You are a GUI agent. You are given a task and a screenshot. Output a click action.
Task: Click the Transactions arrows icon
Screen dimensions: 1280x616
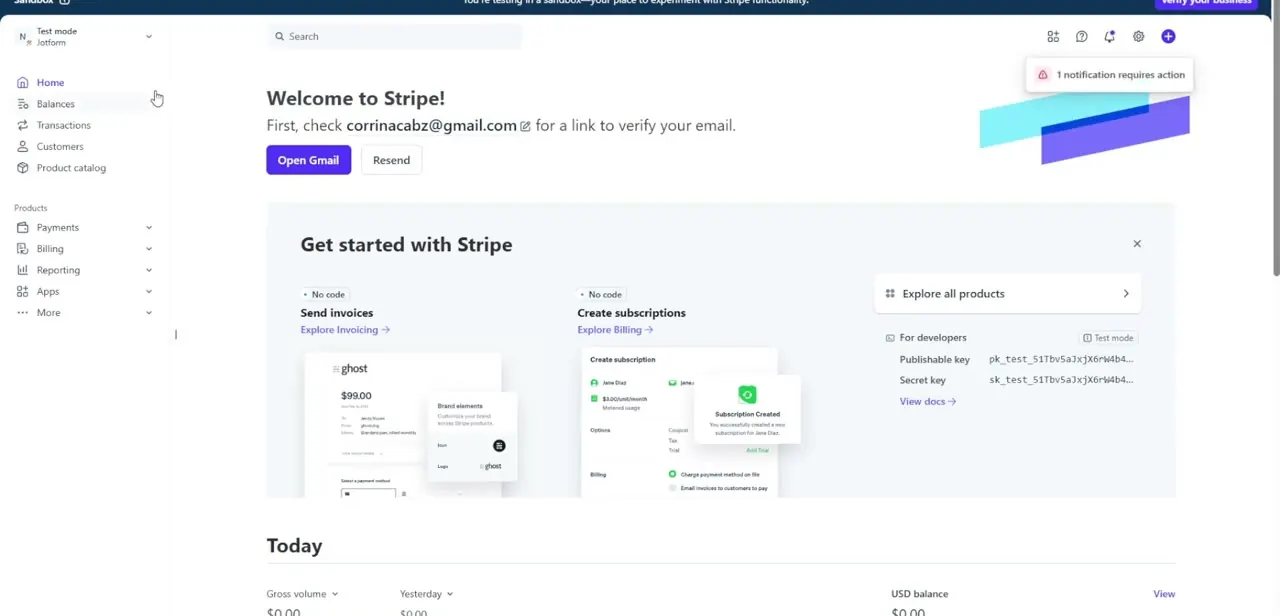pos(23,125)
